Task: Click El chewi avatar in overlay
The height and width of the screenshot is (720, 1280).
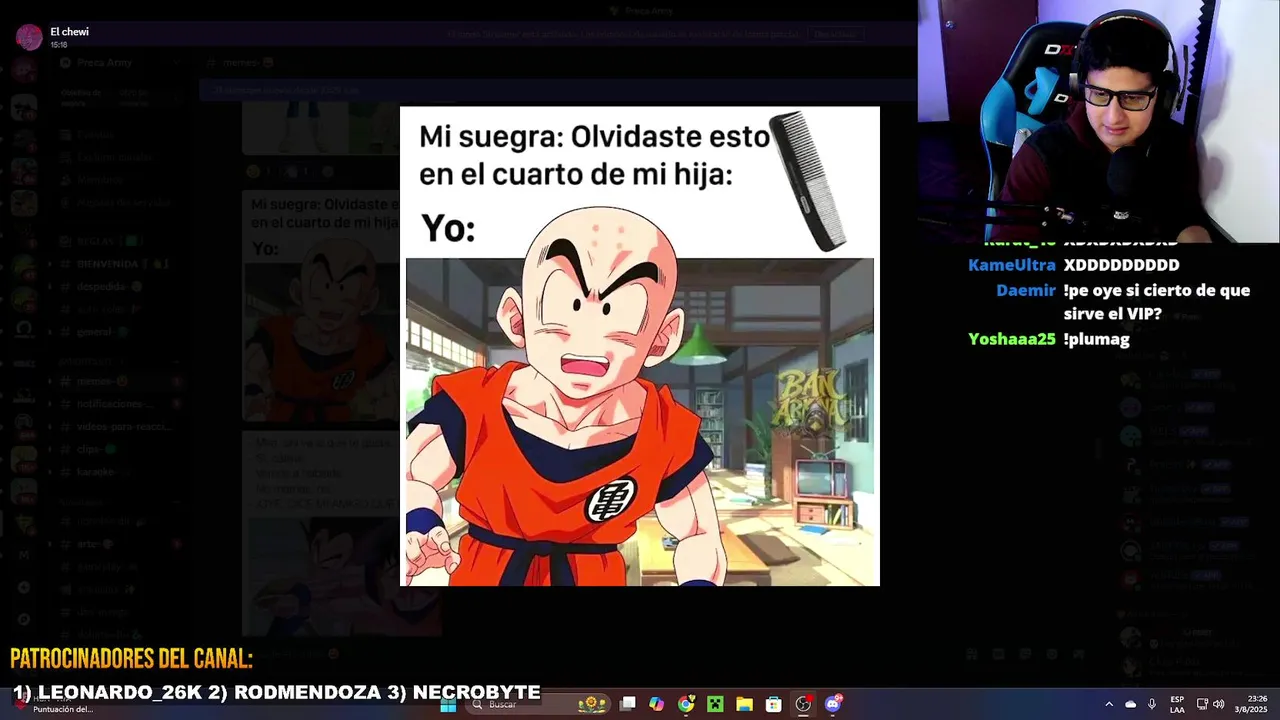Action: tap(29, 37)
